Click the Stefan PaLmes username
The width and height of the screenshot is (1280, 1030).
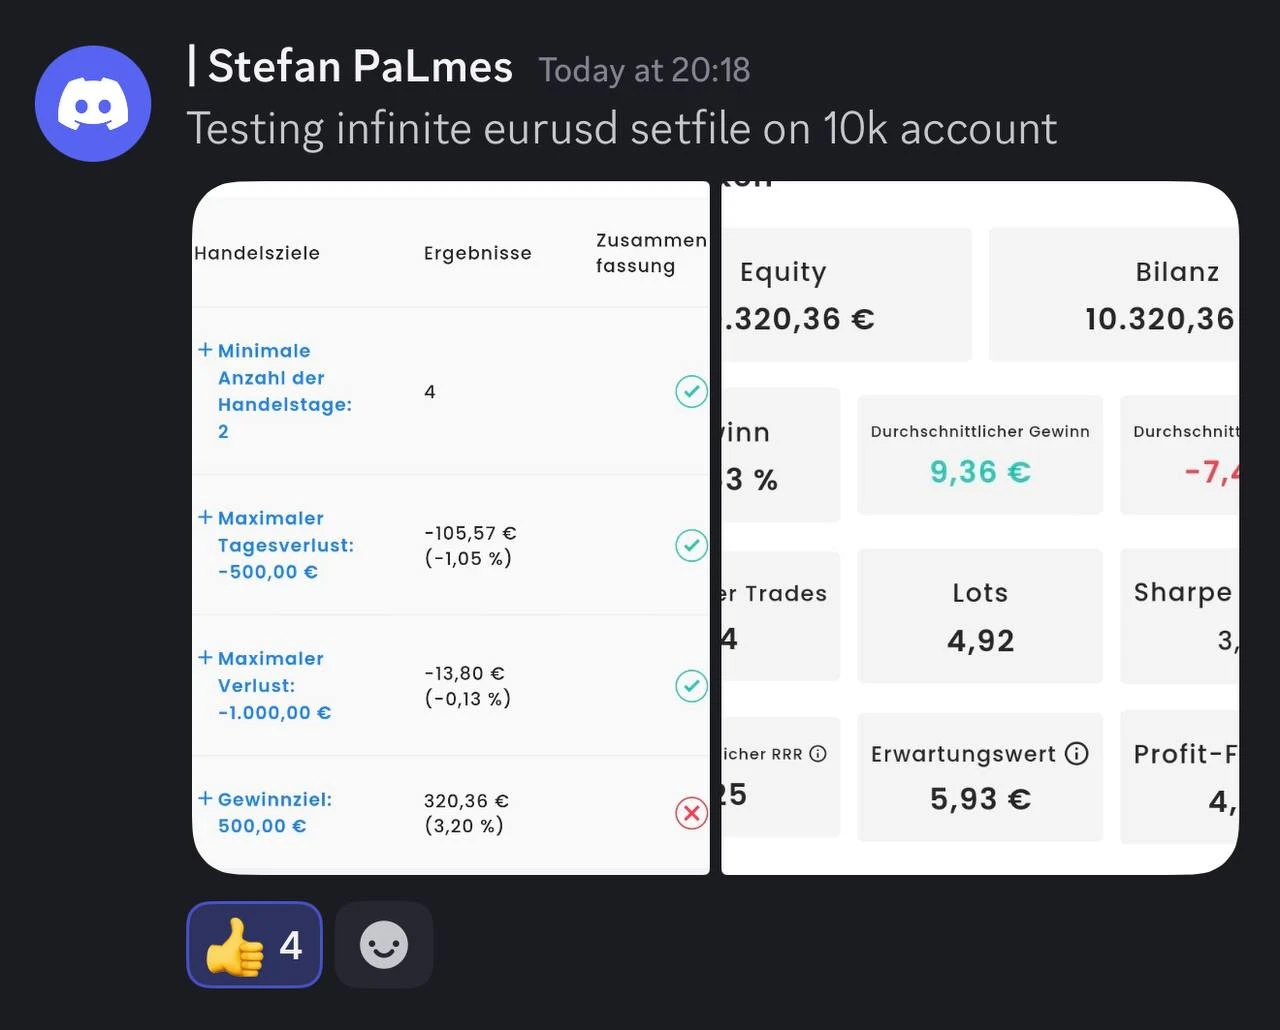[360, 67]
